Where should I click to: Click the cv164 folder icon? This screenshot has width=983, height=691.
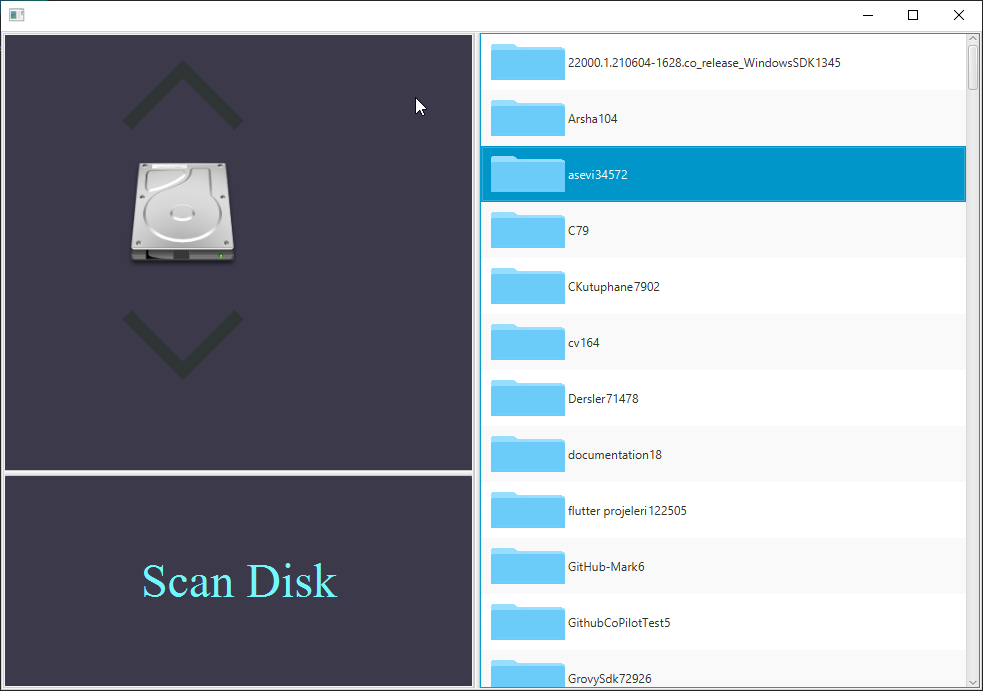527,342
